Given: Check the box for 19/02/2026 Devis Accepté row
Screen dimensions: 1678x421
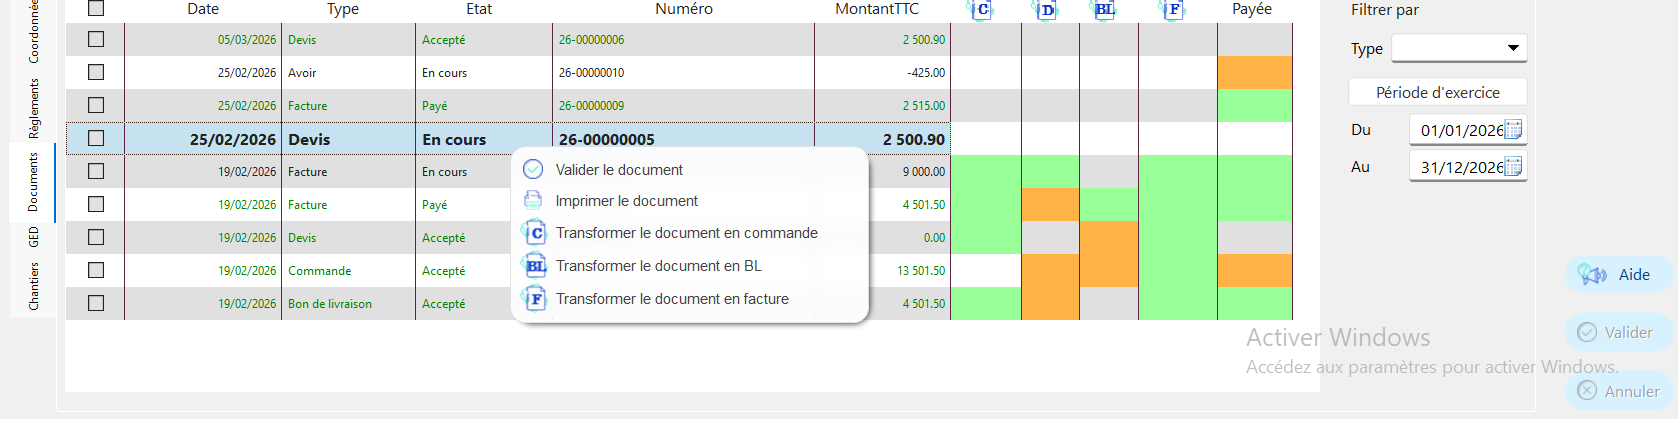Looking at the screenshot, I should tap(96, 237).
